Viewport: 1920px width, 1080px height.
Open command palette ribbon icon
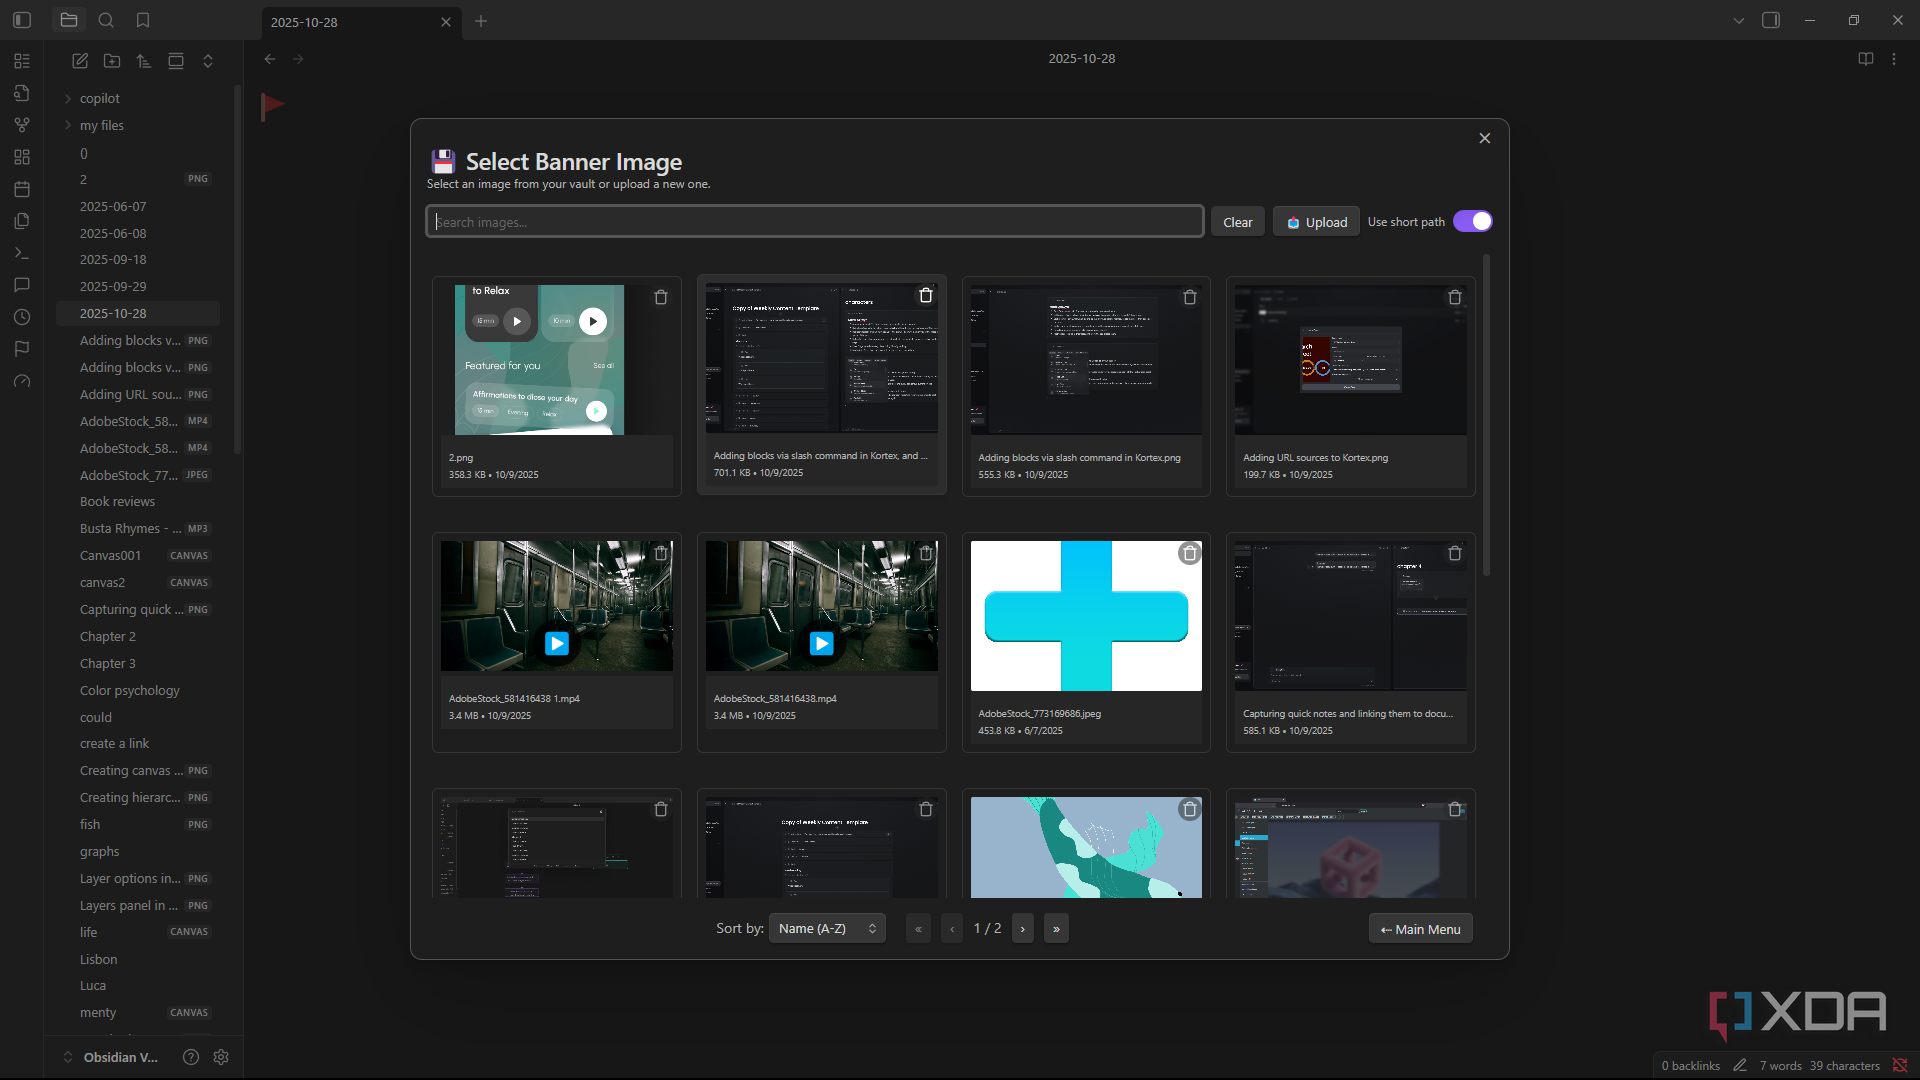(x=22, y=253)
